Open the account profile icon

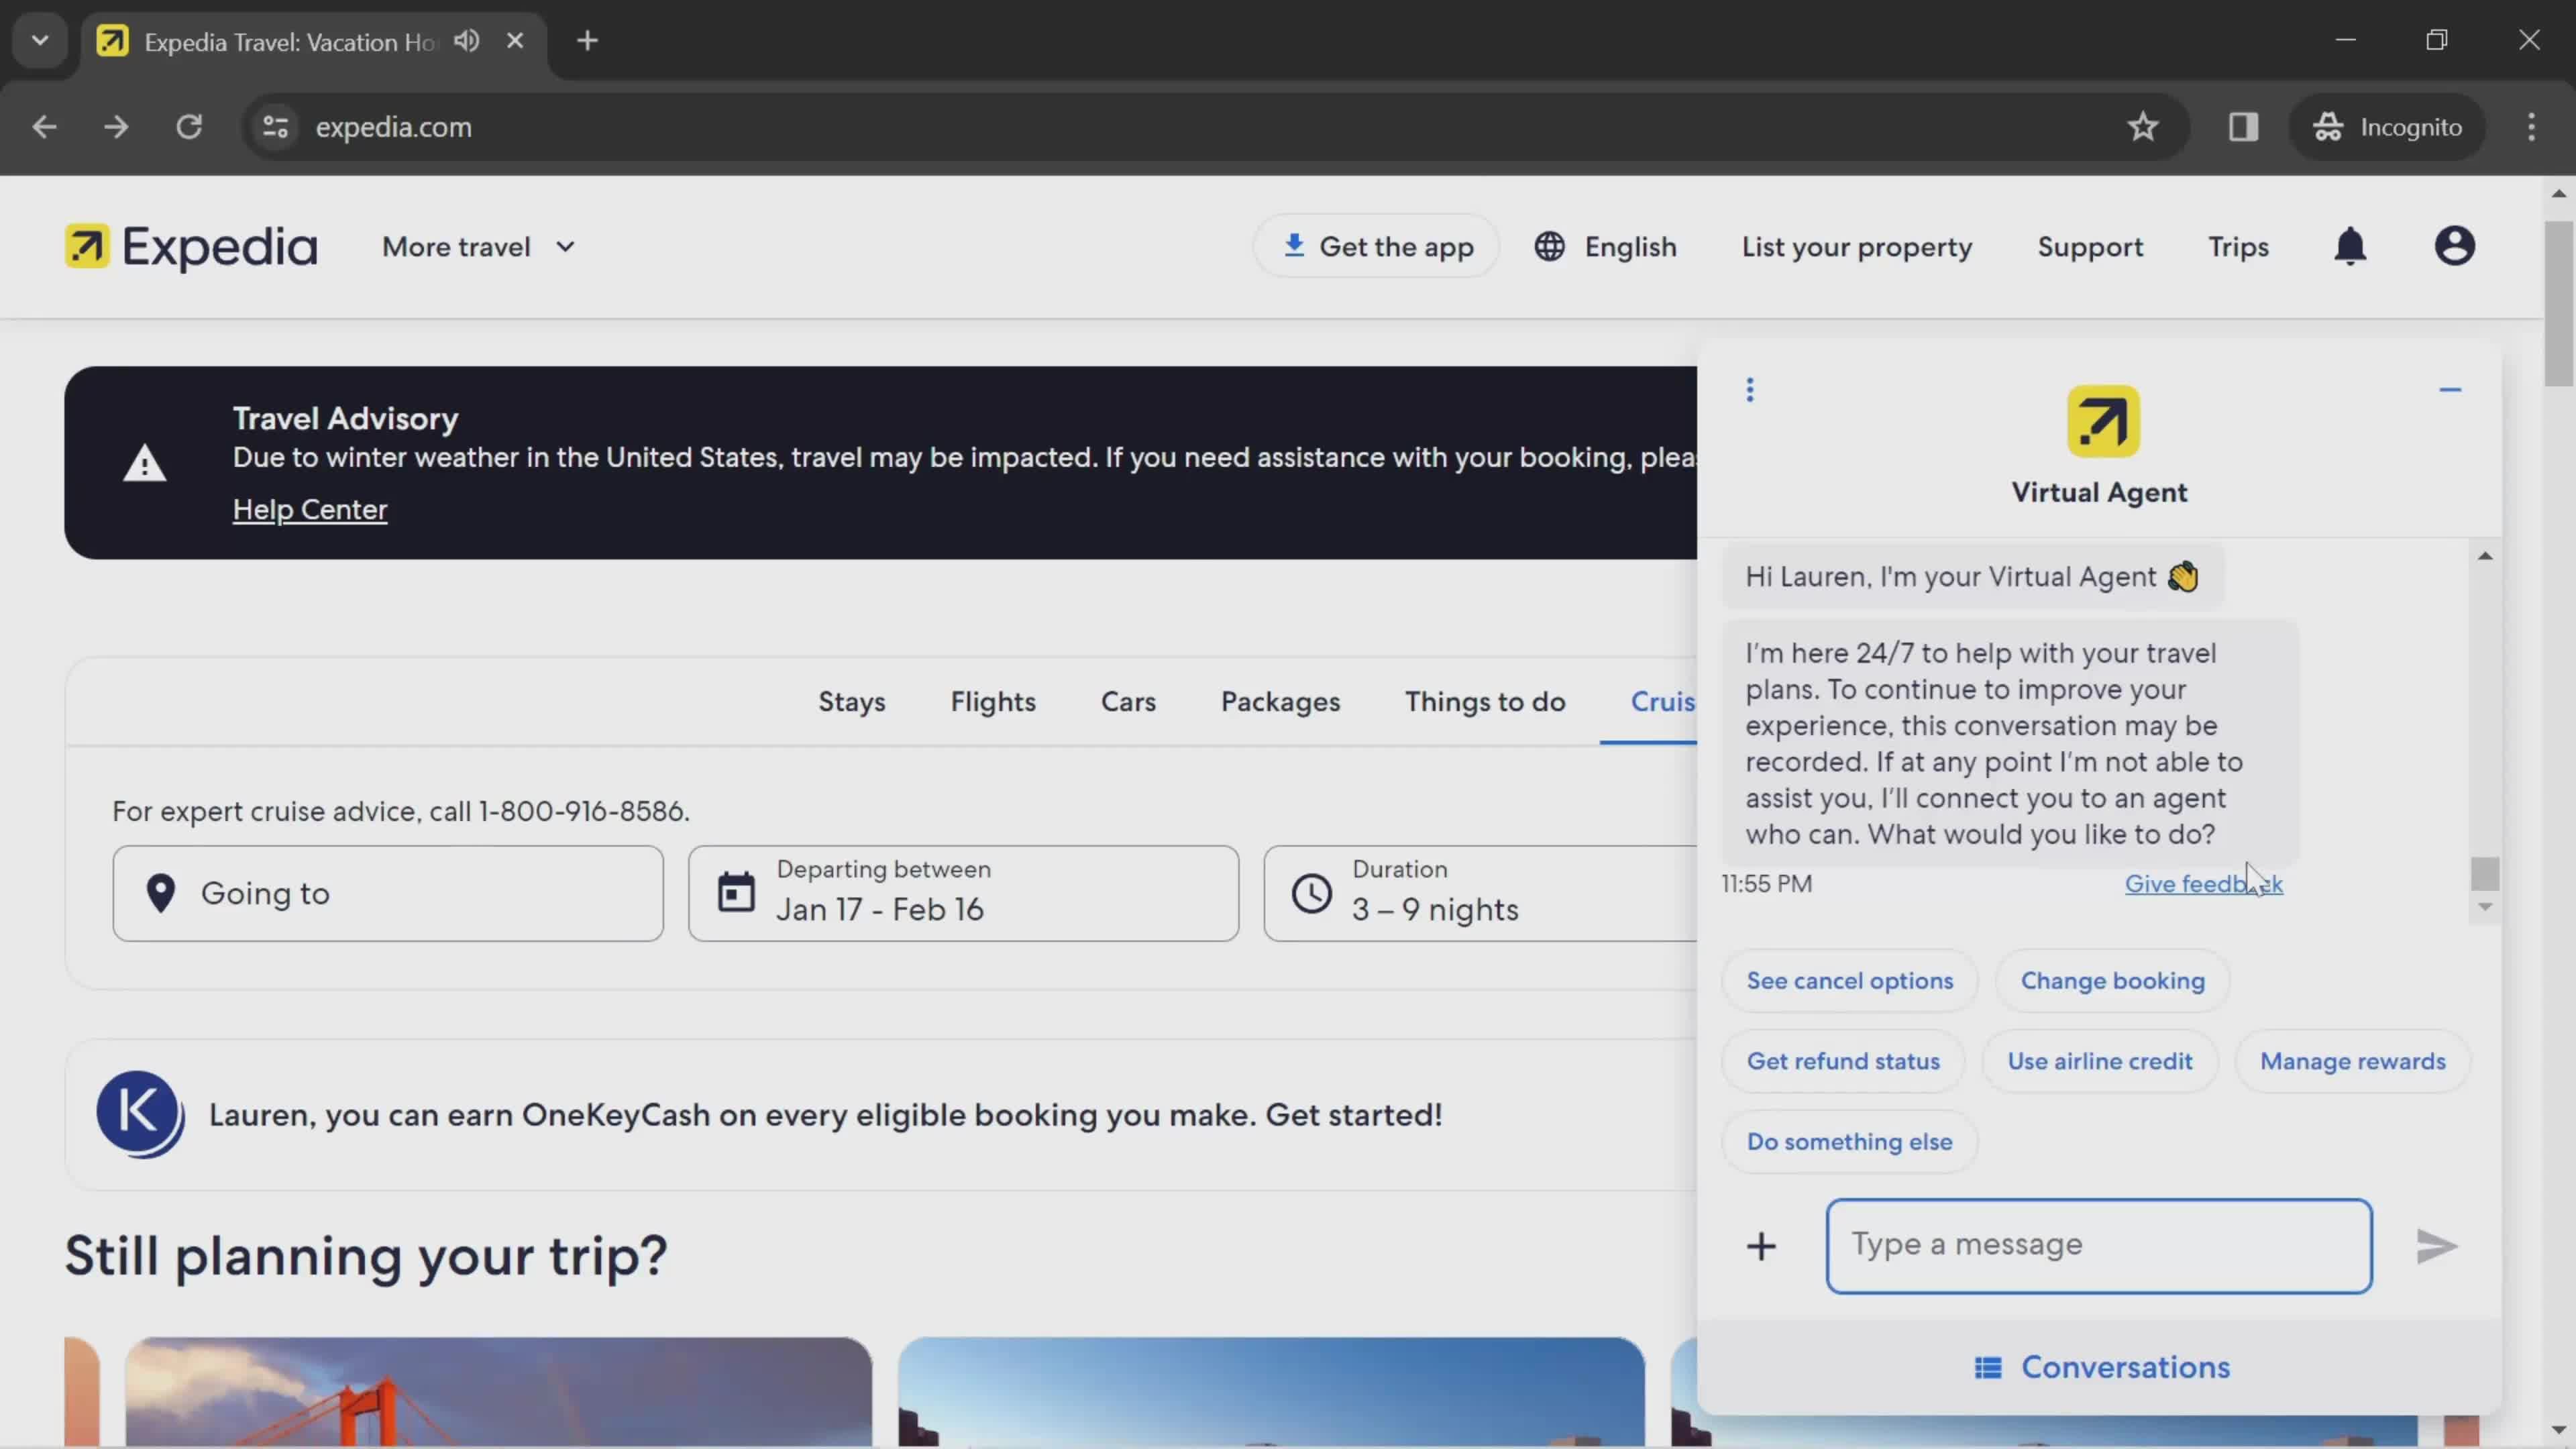click(x=2454, y=246)
